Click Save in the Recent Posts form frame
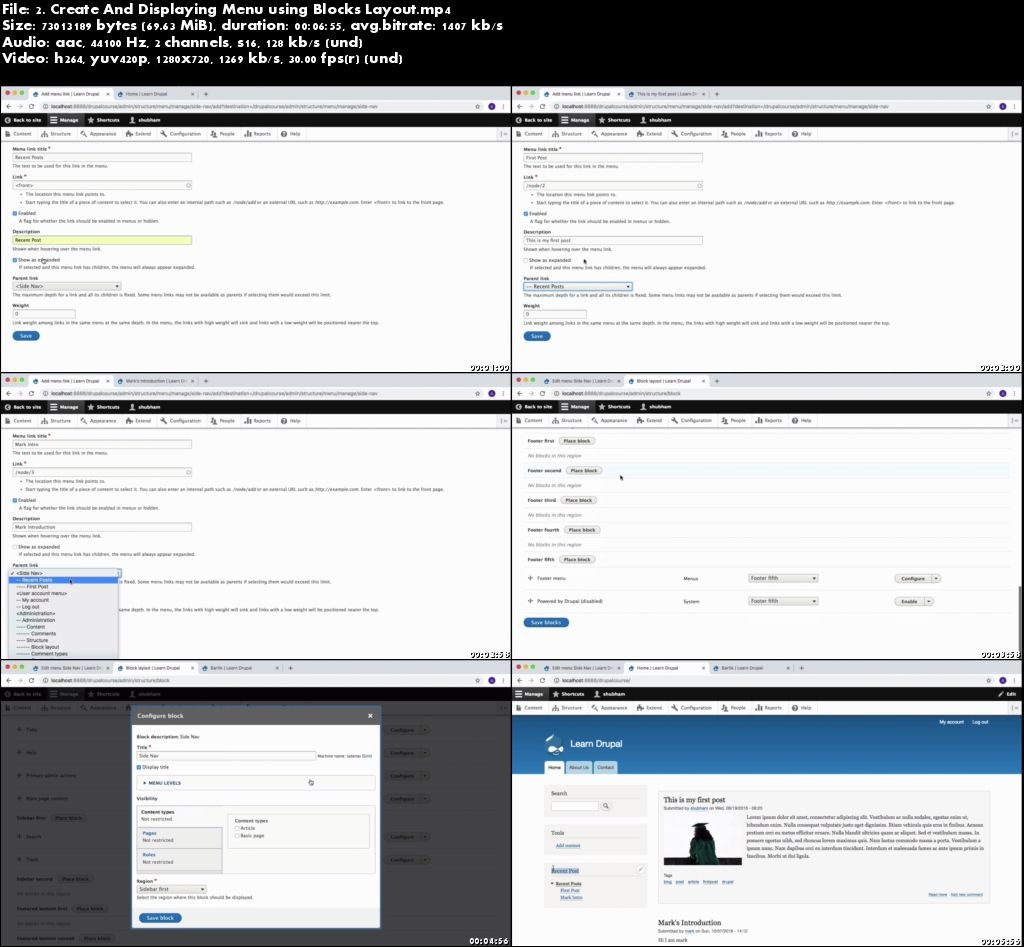 pos(26,336)
